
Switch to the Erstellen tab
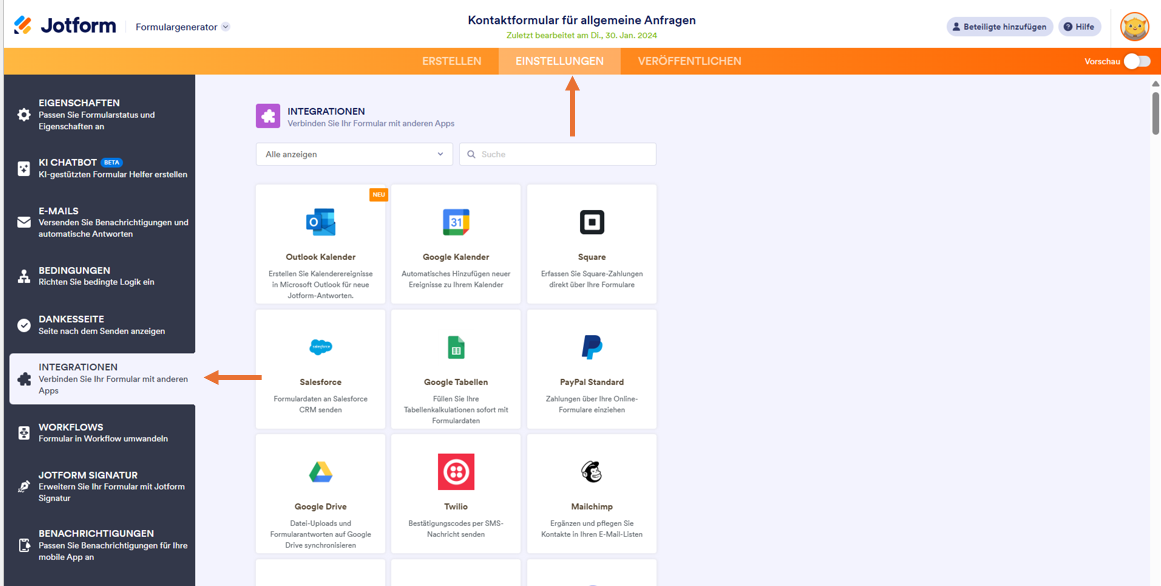click(452, 61)
